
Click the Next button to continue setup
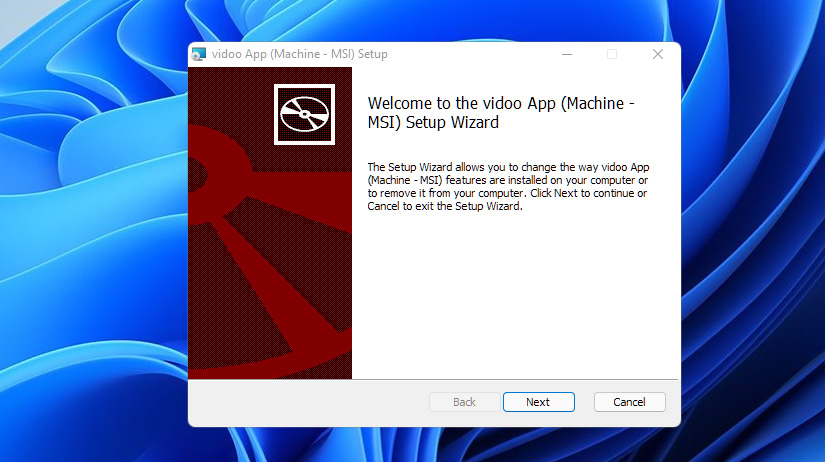coord(538,402)
